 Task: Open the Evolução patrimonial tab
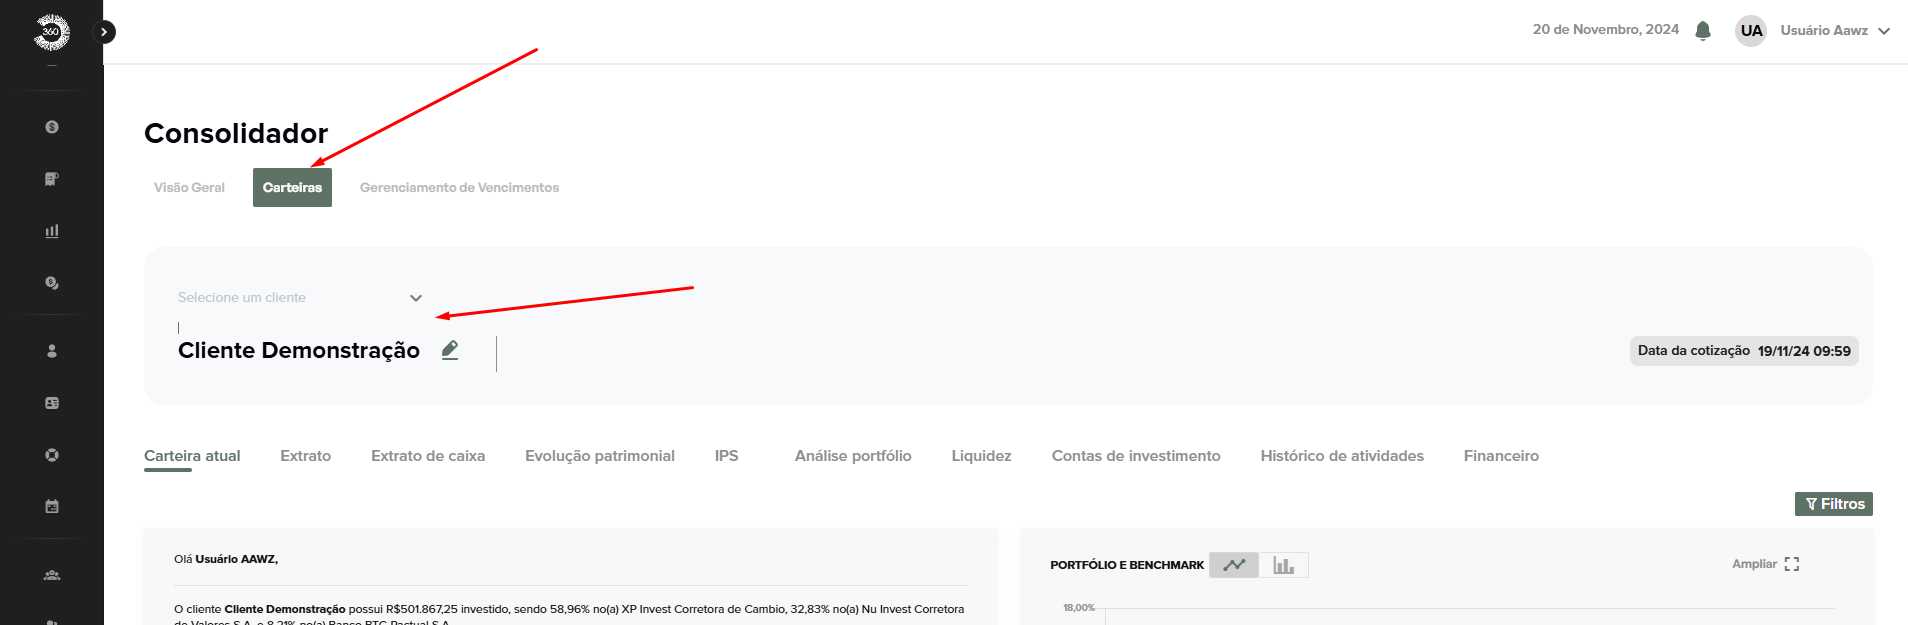(599, 456)
